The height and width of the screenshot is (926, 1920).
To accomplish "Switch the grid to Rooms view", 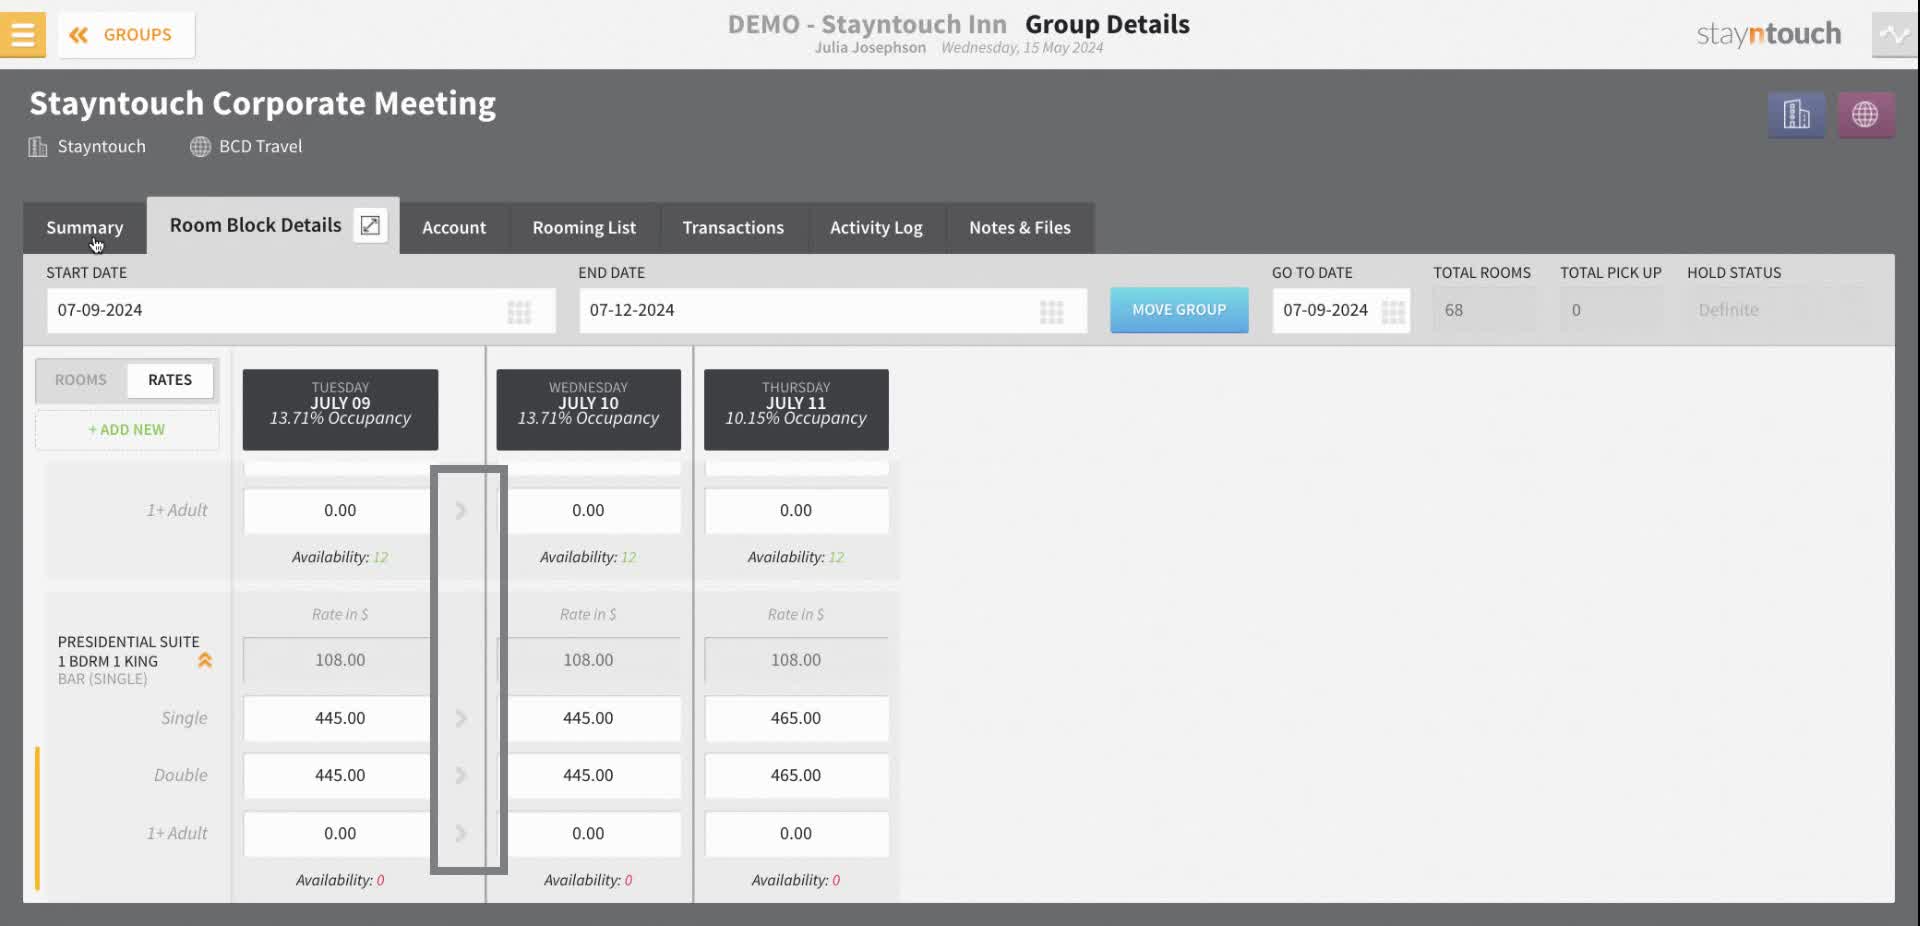I will (81, 380).
